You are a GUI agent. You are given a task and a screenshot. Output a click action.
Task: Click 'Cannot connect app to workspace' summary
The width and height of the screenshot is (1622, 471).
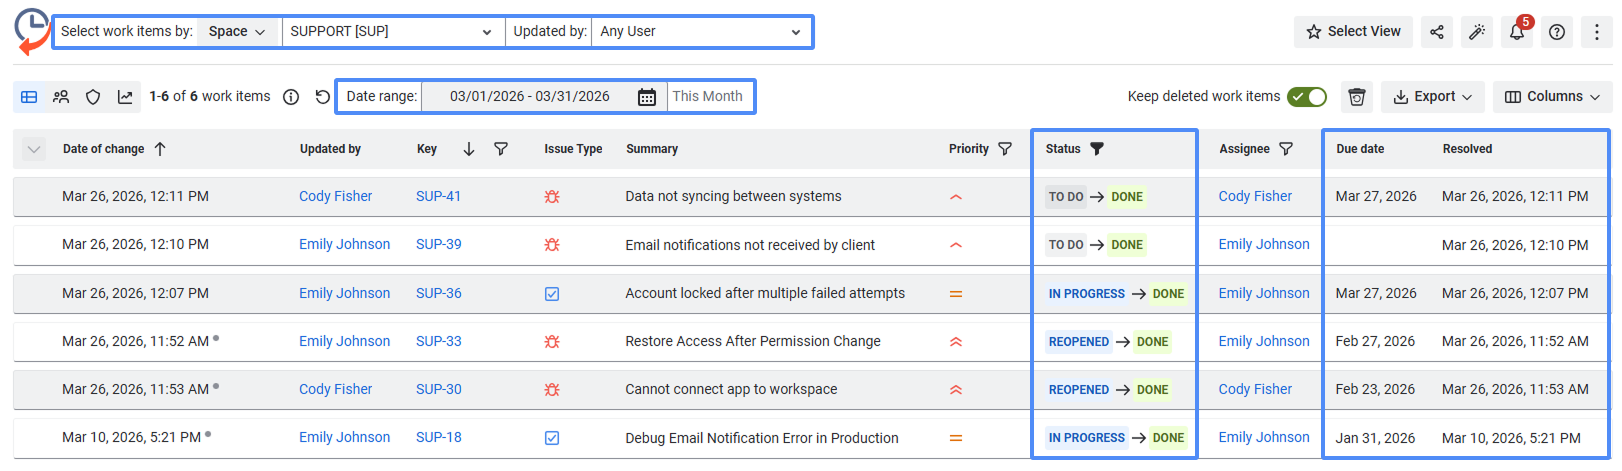[x=731, y=390]
